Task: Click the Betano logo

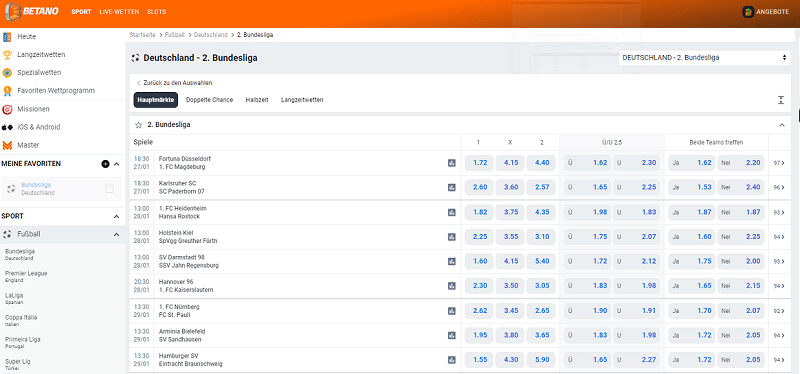Action: pos(32,11)
